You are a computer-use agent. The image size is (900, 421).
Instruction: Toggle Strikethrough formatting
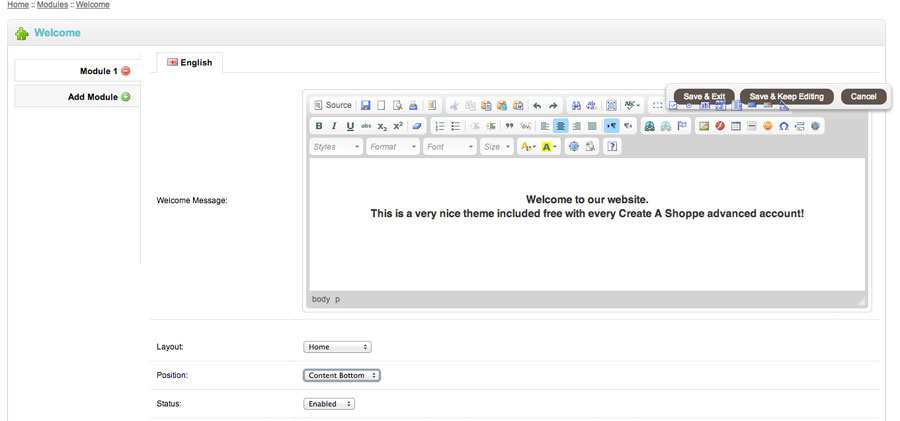pos(366,126)
